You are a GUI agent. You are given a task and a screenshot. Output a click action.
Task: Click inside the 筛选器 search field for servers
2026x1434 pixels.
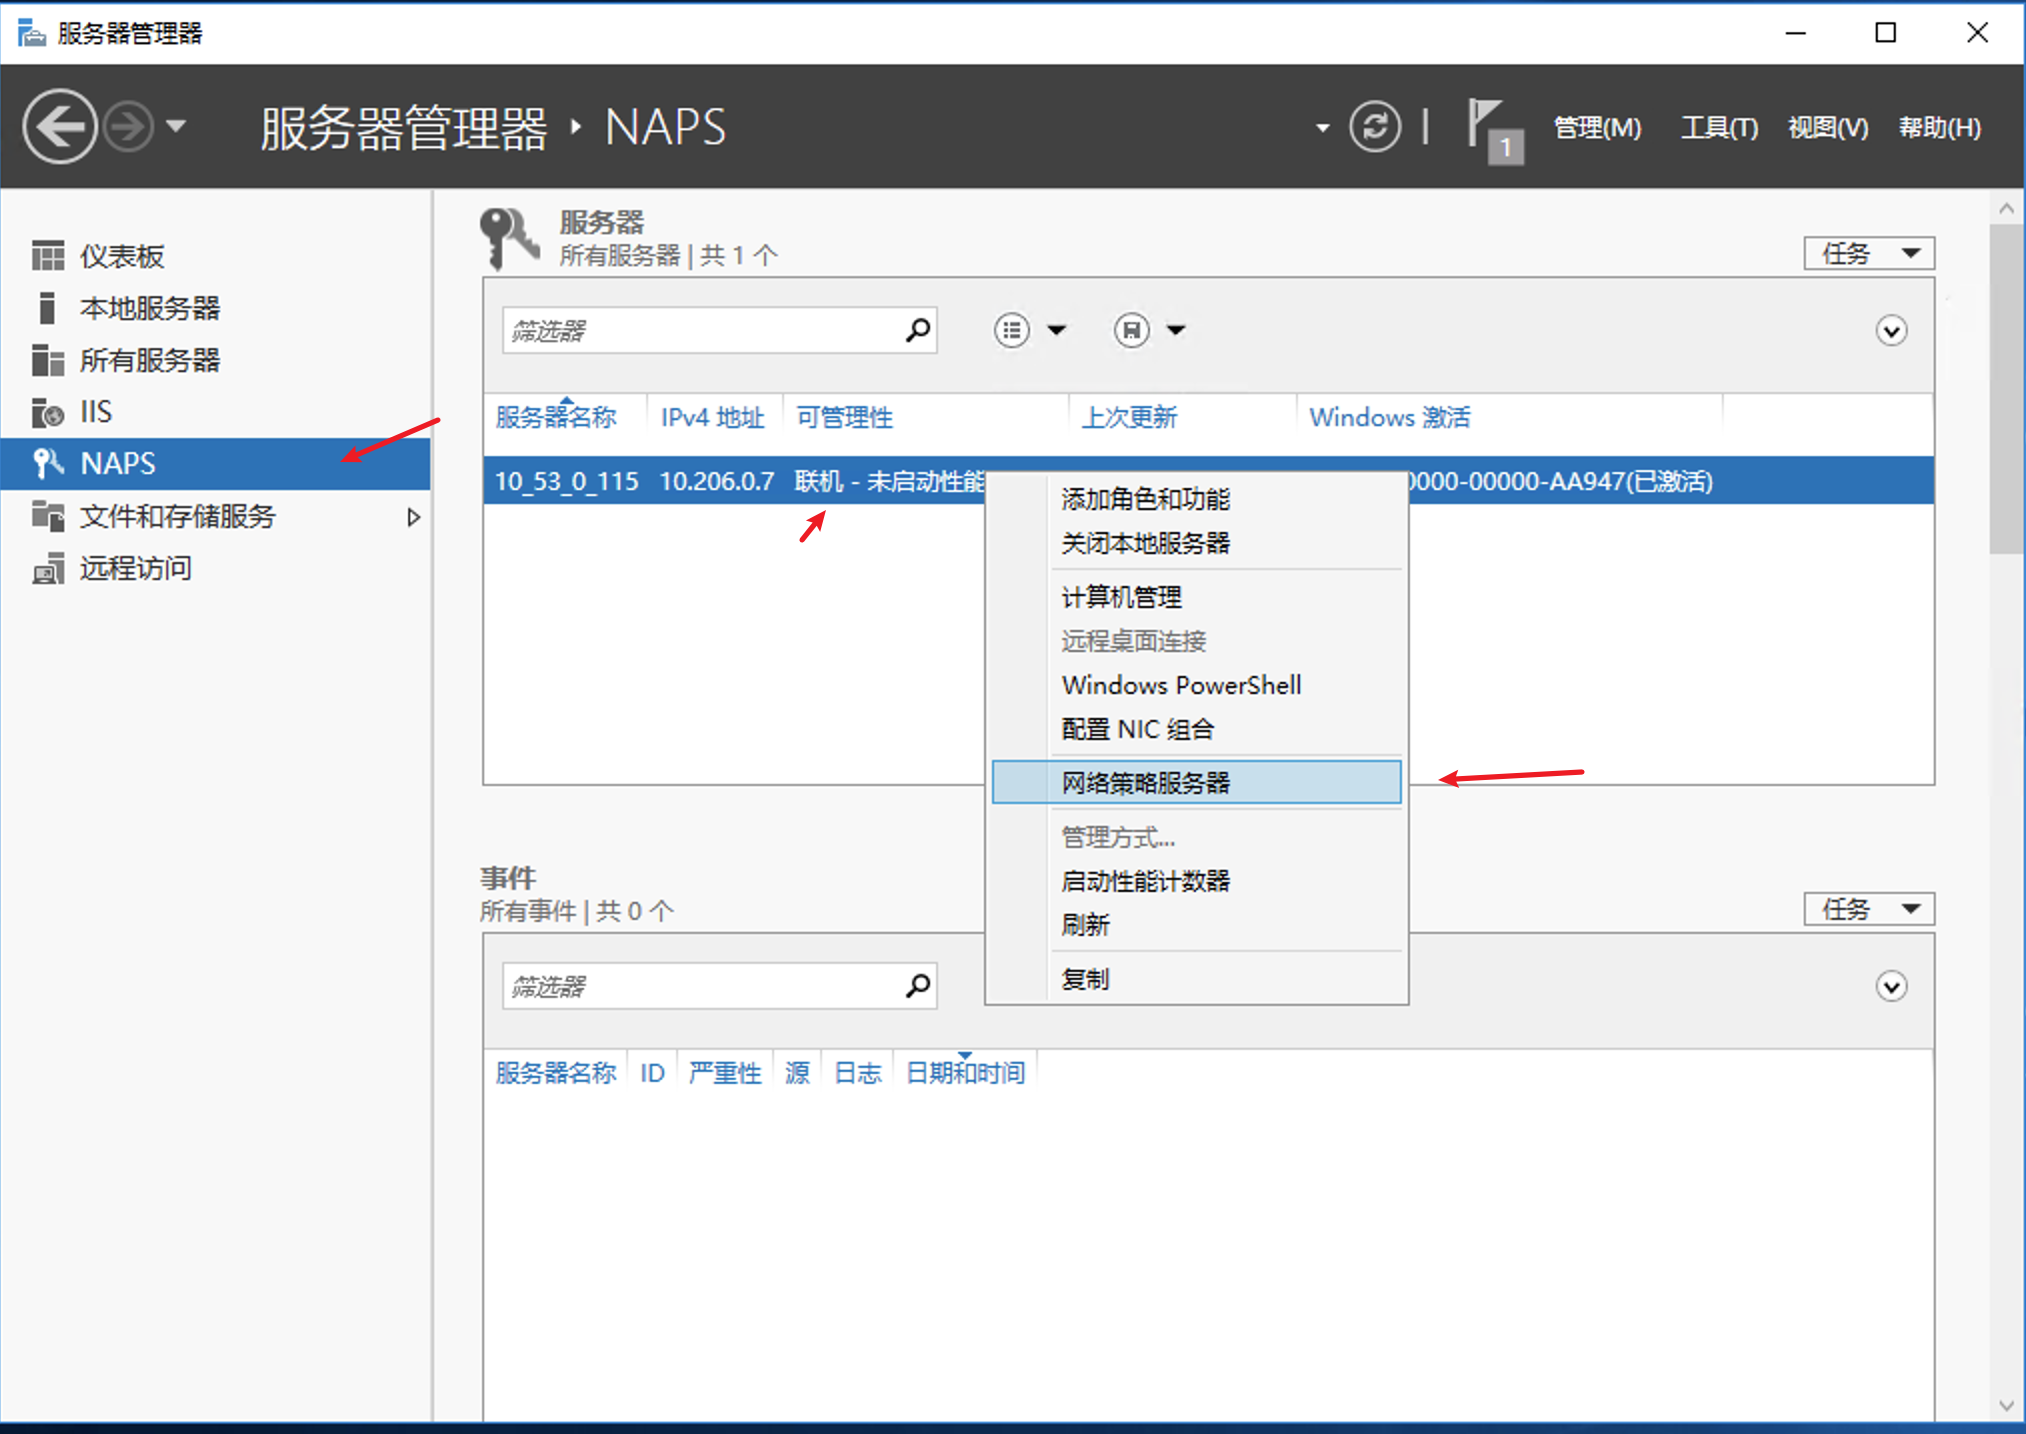click(700, 330)
